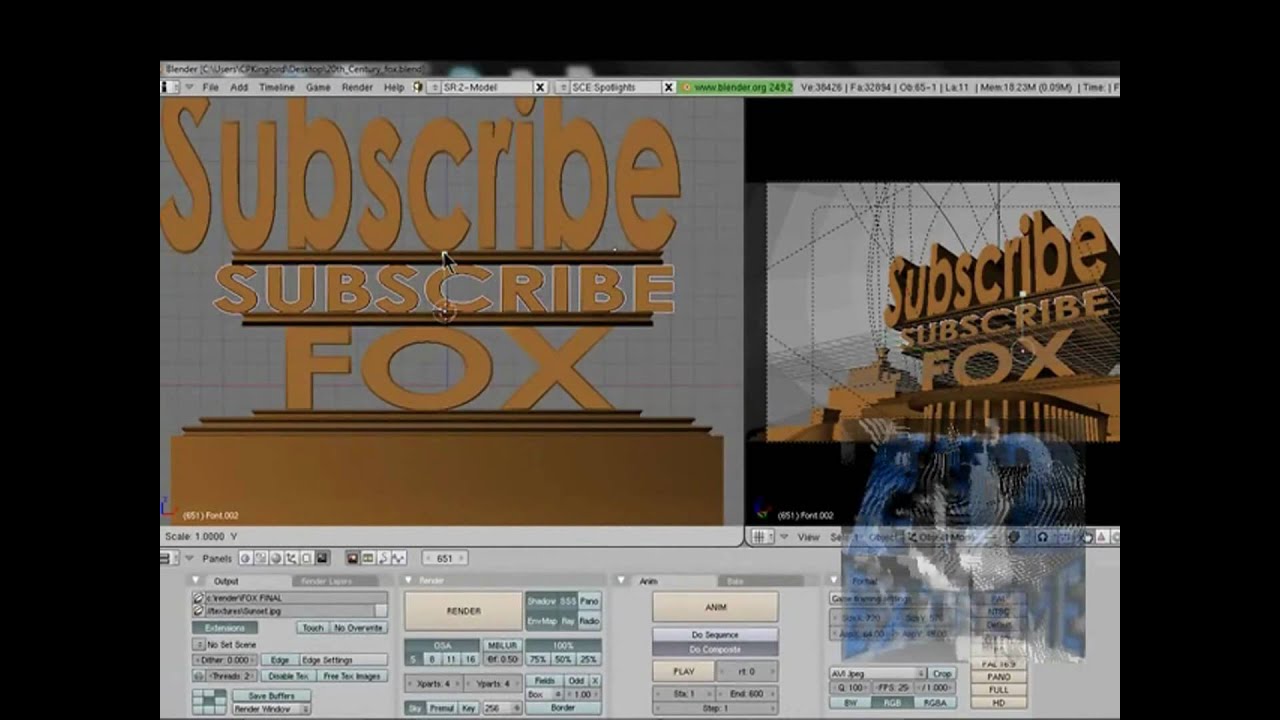1280x720 pixels.
Task: Enable the Radio radiosity option
Action: click(589, 621)
